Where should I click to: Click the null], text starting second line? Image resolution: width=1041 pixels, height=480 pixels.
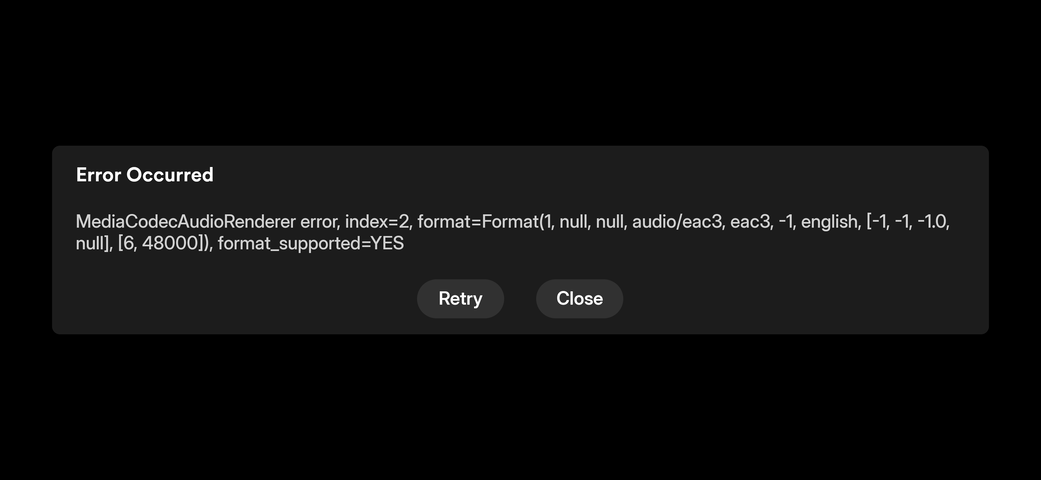pos(94,244)
